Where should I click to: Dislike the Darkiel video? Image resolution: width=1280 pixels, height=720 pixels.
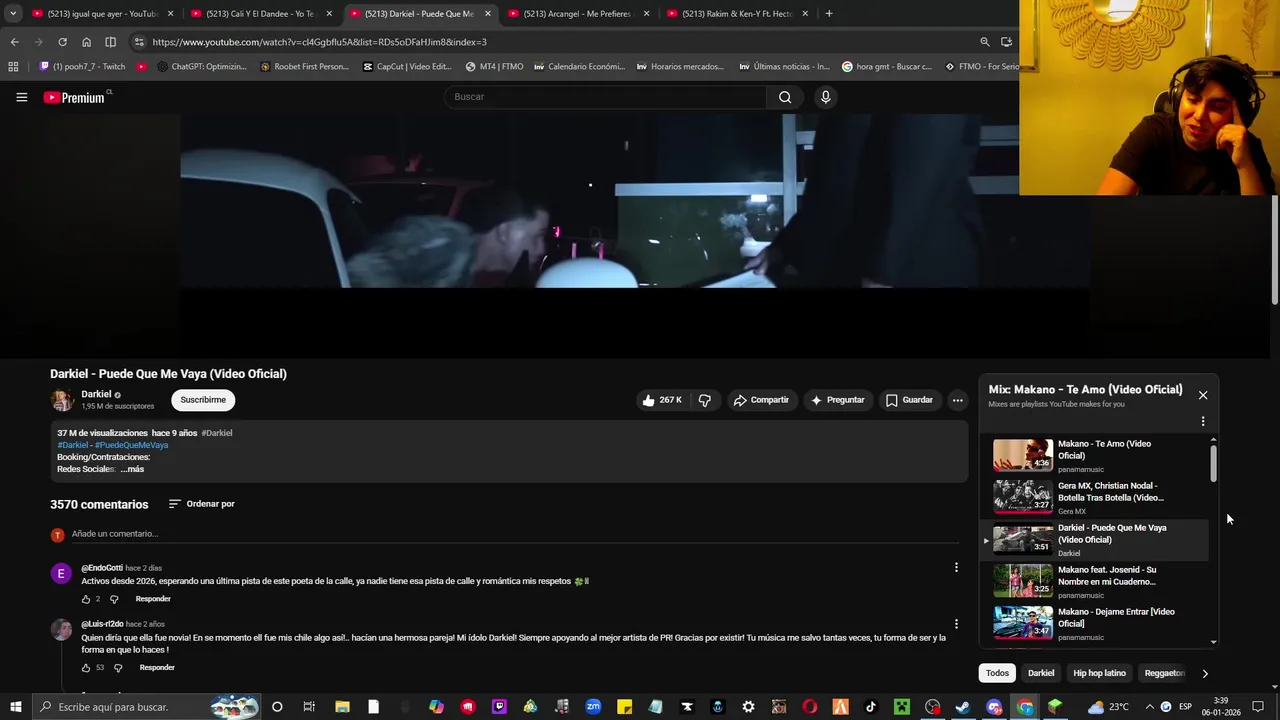coord(705,400)
